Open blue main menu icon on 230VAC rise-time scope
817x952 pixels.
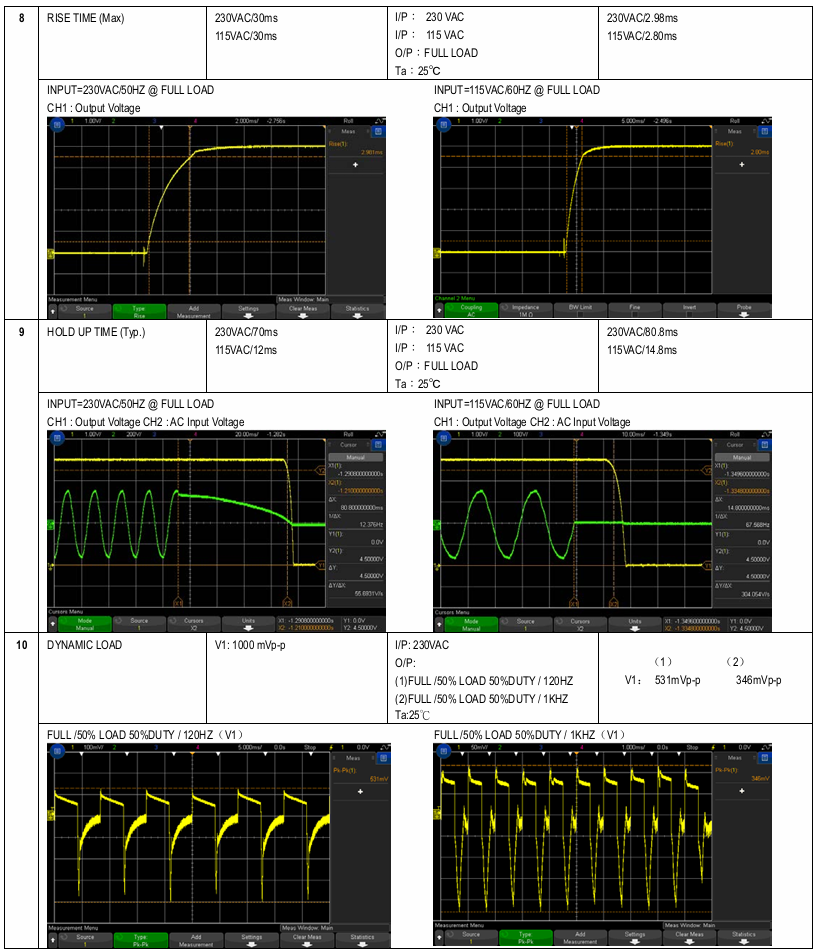57,124
